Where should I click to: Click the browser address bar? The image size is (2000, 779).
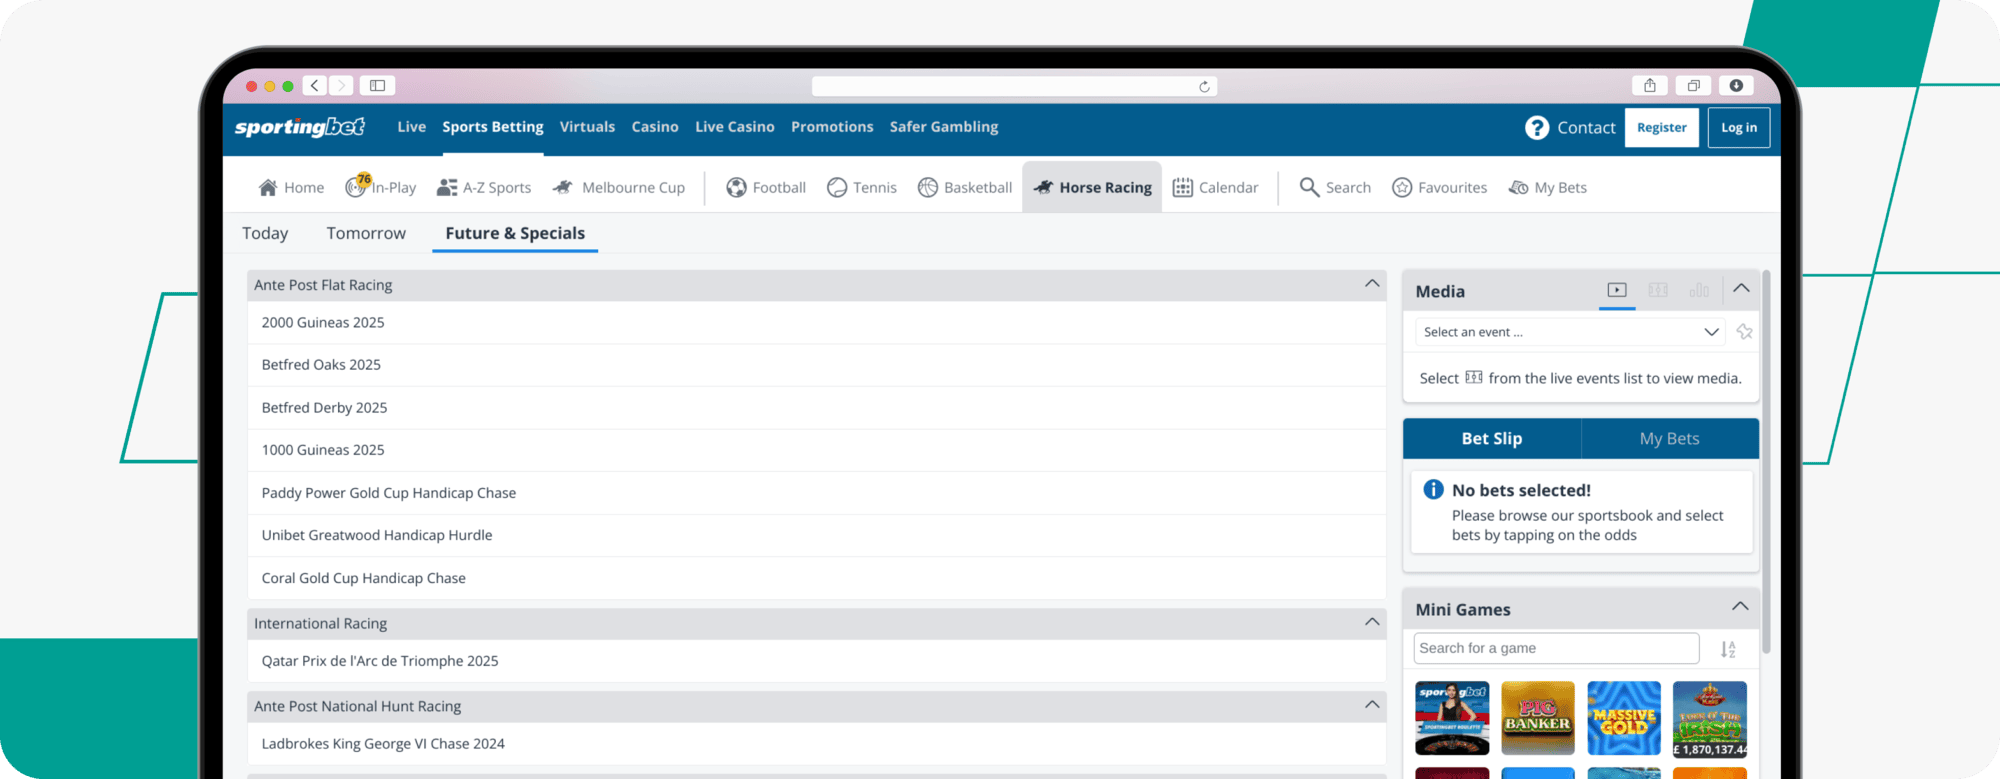pyautogui.click(x=1014, y=86)
